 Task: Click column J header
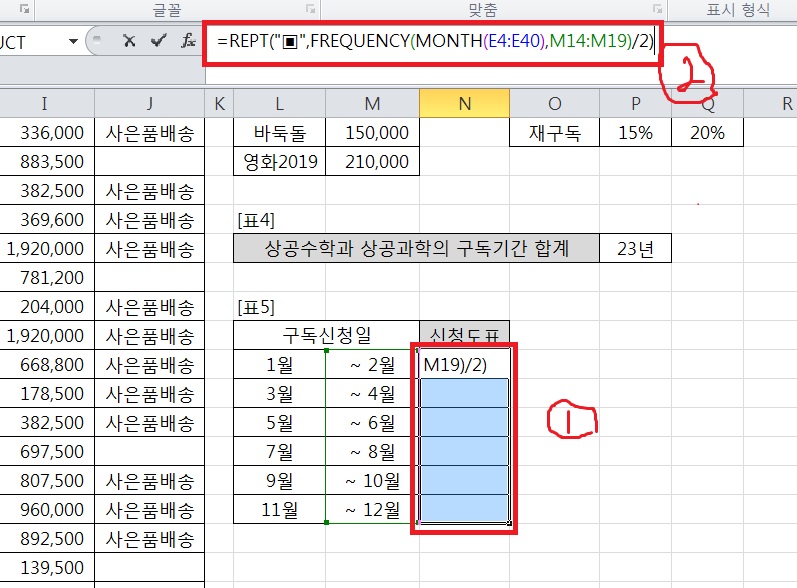(149, 103)
